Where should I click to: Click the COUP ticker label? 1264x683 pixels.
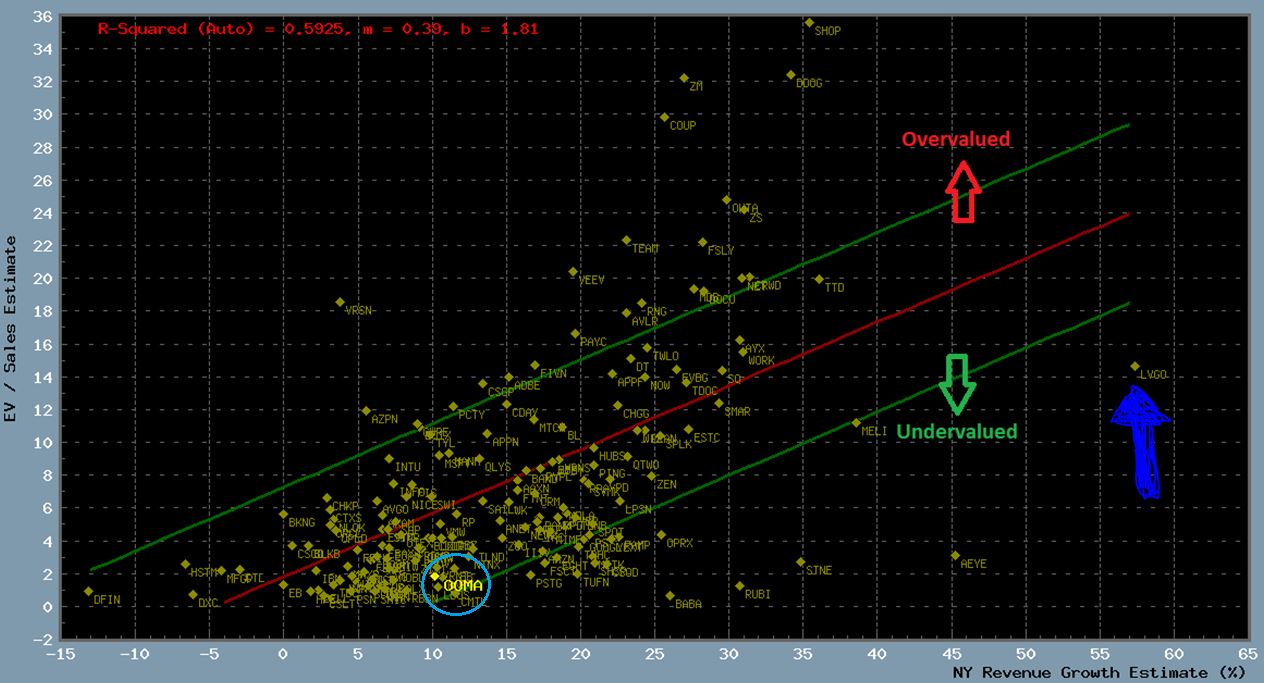tap(683, 126)
